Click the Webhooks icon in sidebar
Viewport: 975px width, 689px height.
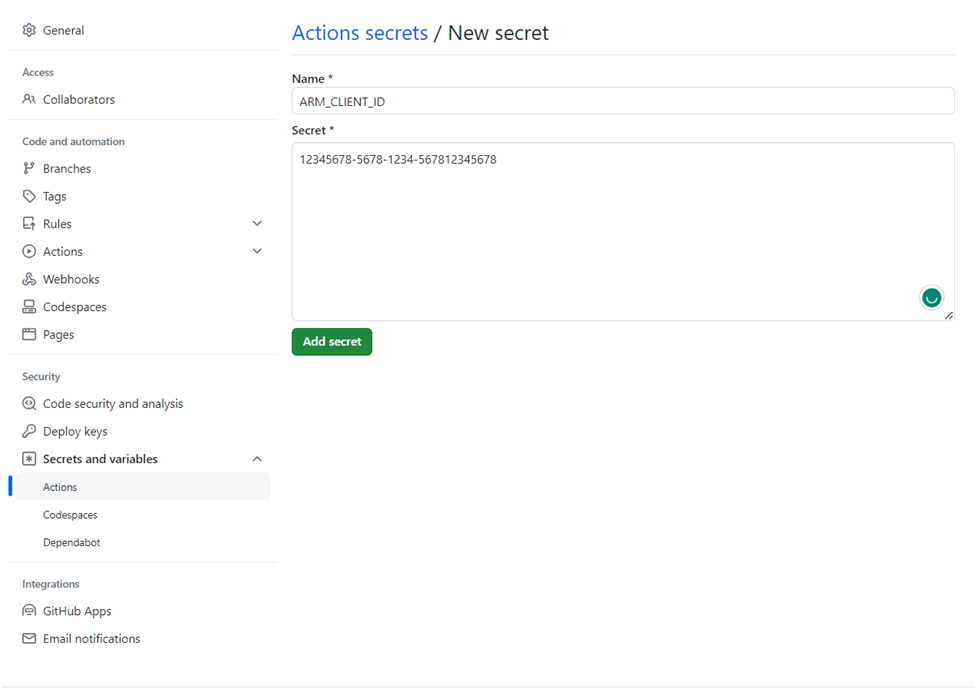pyautogui.click(x=29, y=279)
